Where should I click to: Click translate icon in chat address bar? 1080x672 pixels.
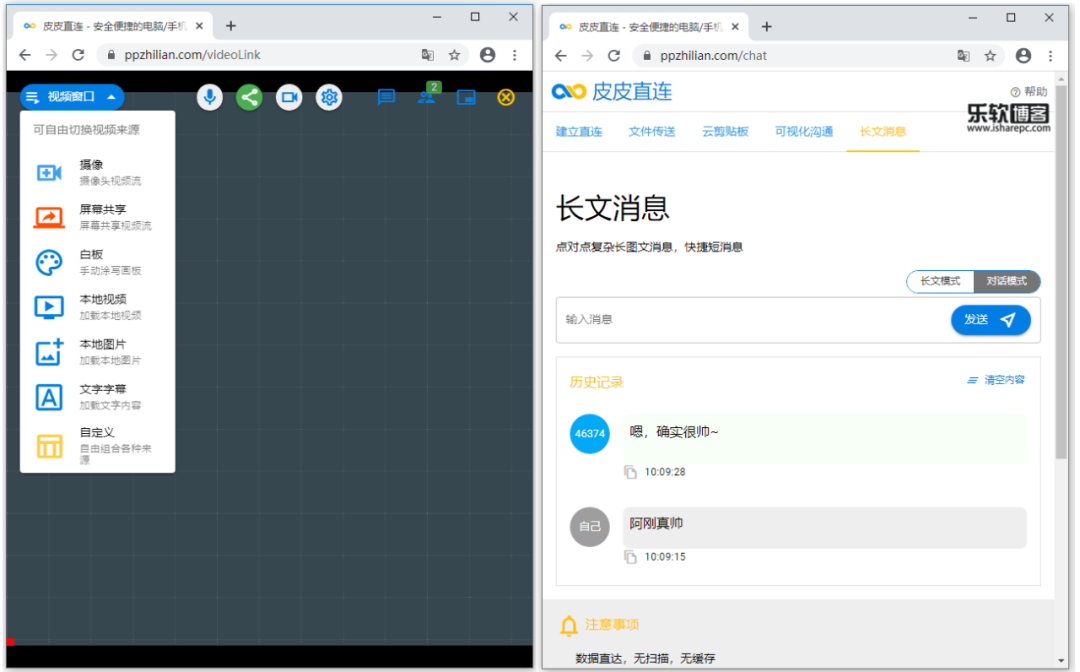[964, 56]
